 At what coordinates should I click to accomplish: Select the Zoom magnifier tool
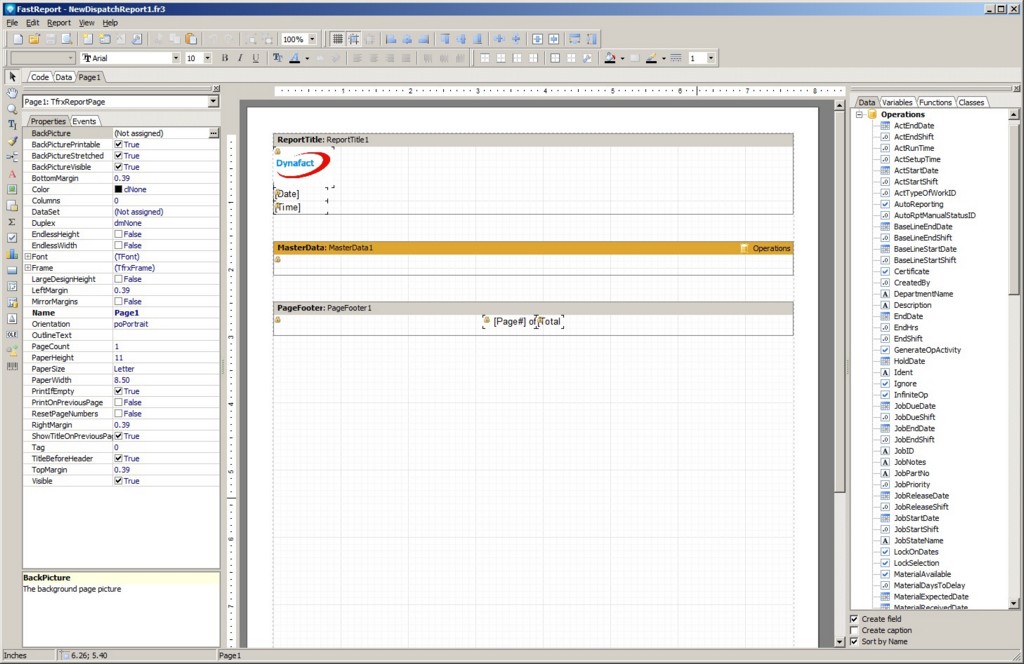click(x=12, y=109)
